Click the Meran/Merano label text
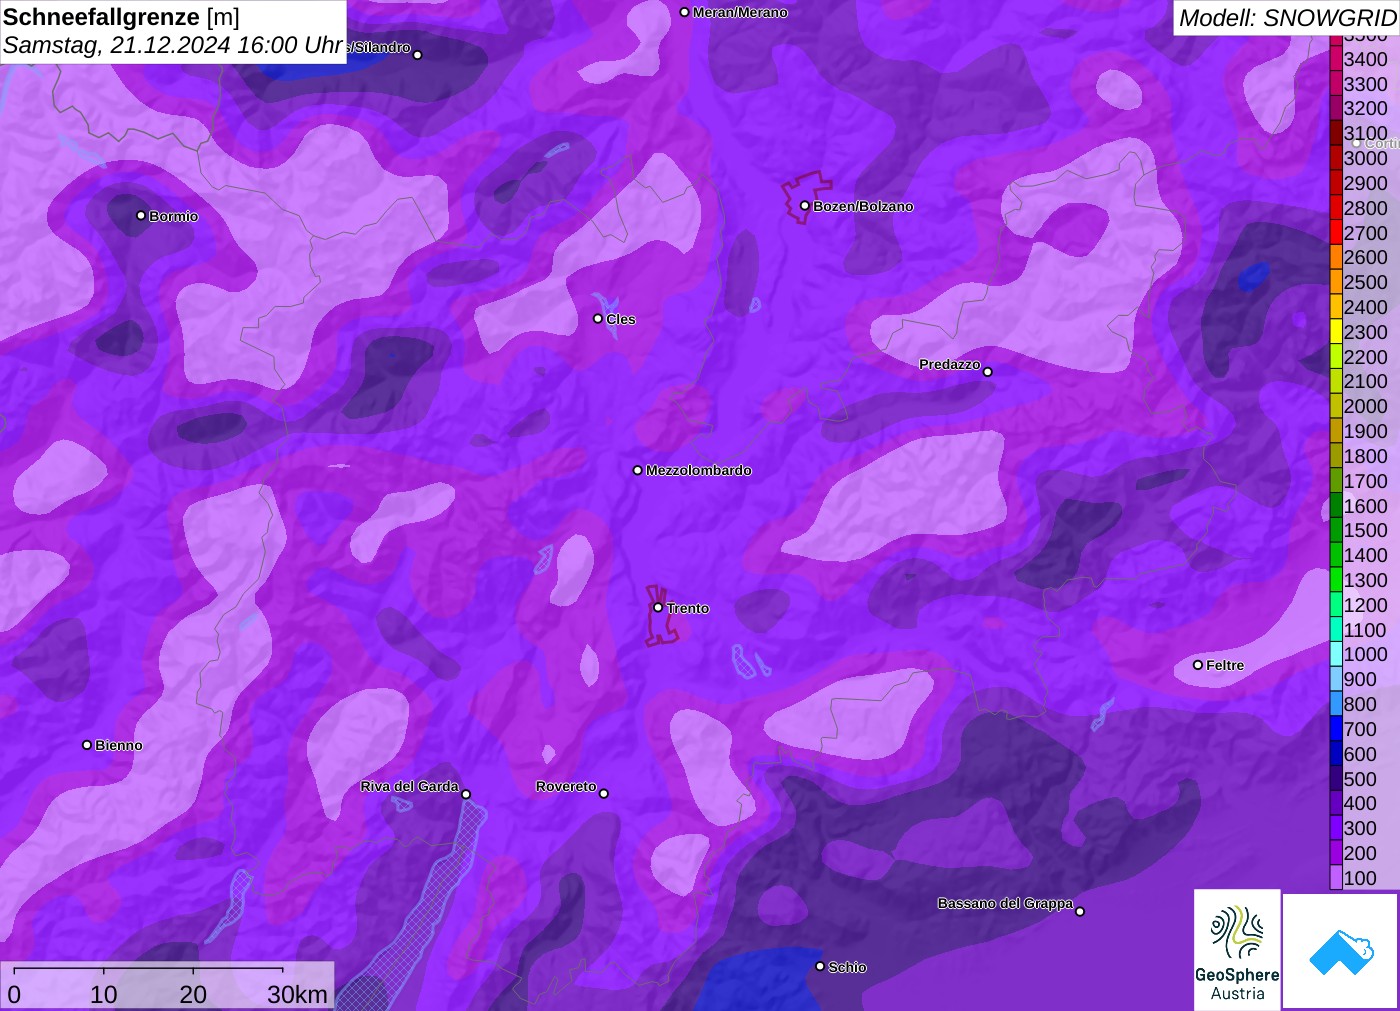This screenshot has height=1011, width=1400. (740, 12)
